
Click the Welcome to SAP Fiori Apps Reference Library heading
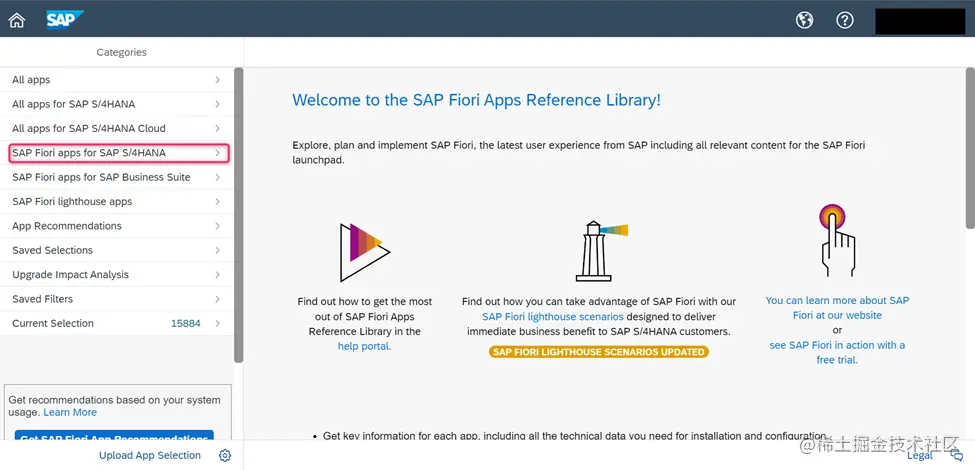tap(476, 100)
